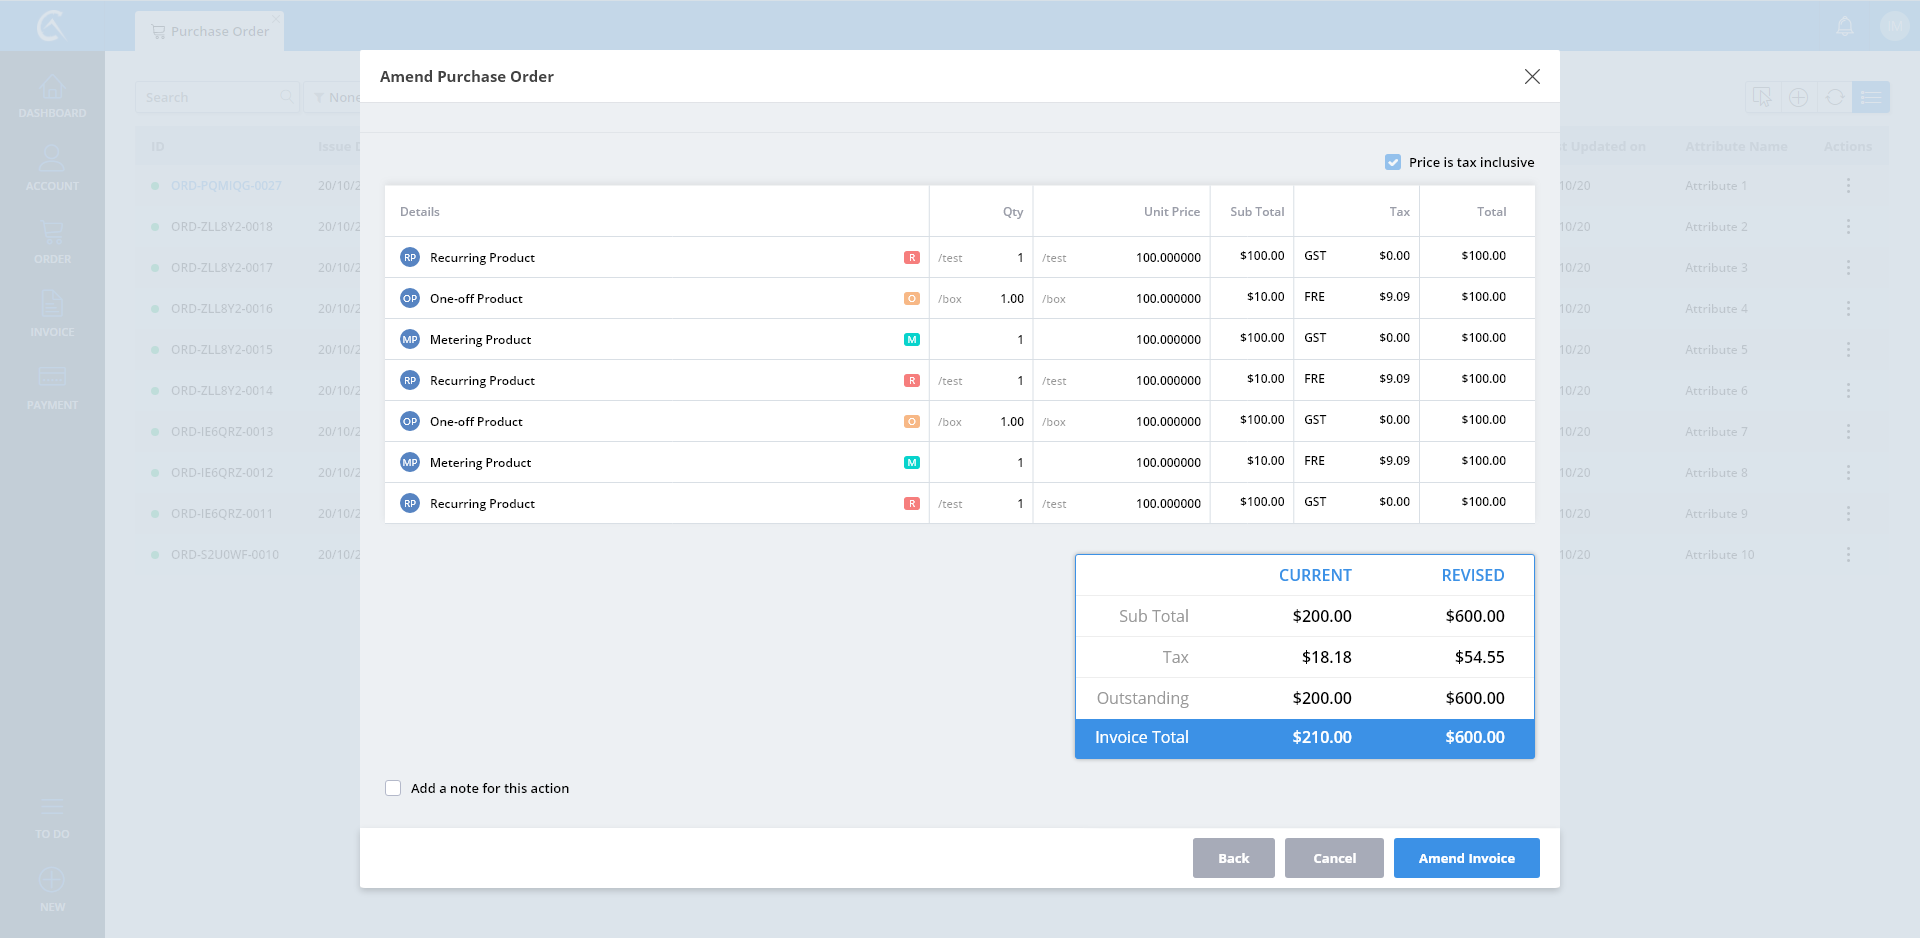This screenshot has height=938, width=1920.
Task: Expand actions menu for Attribute 10 row
Action: [x=1848, y=555]
